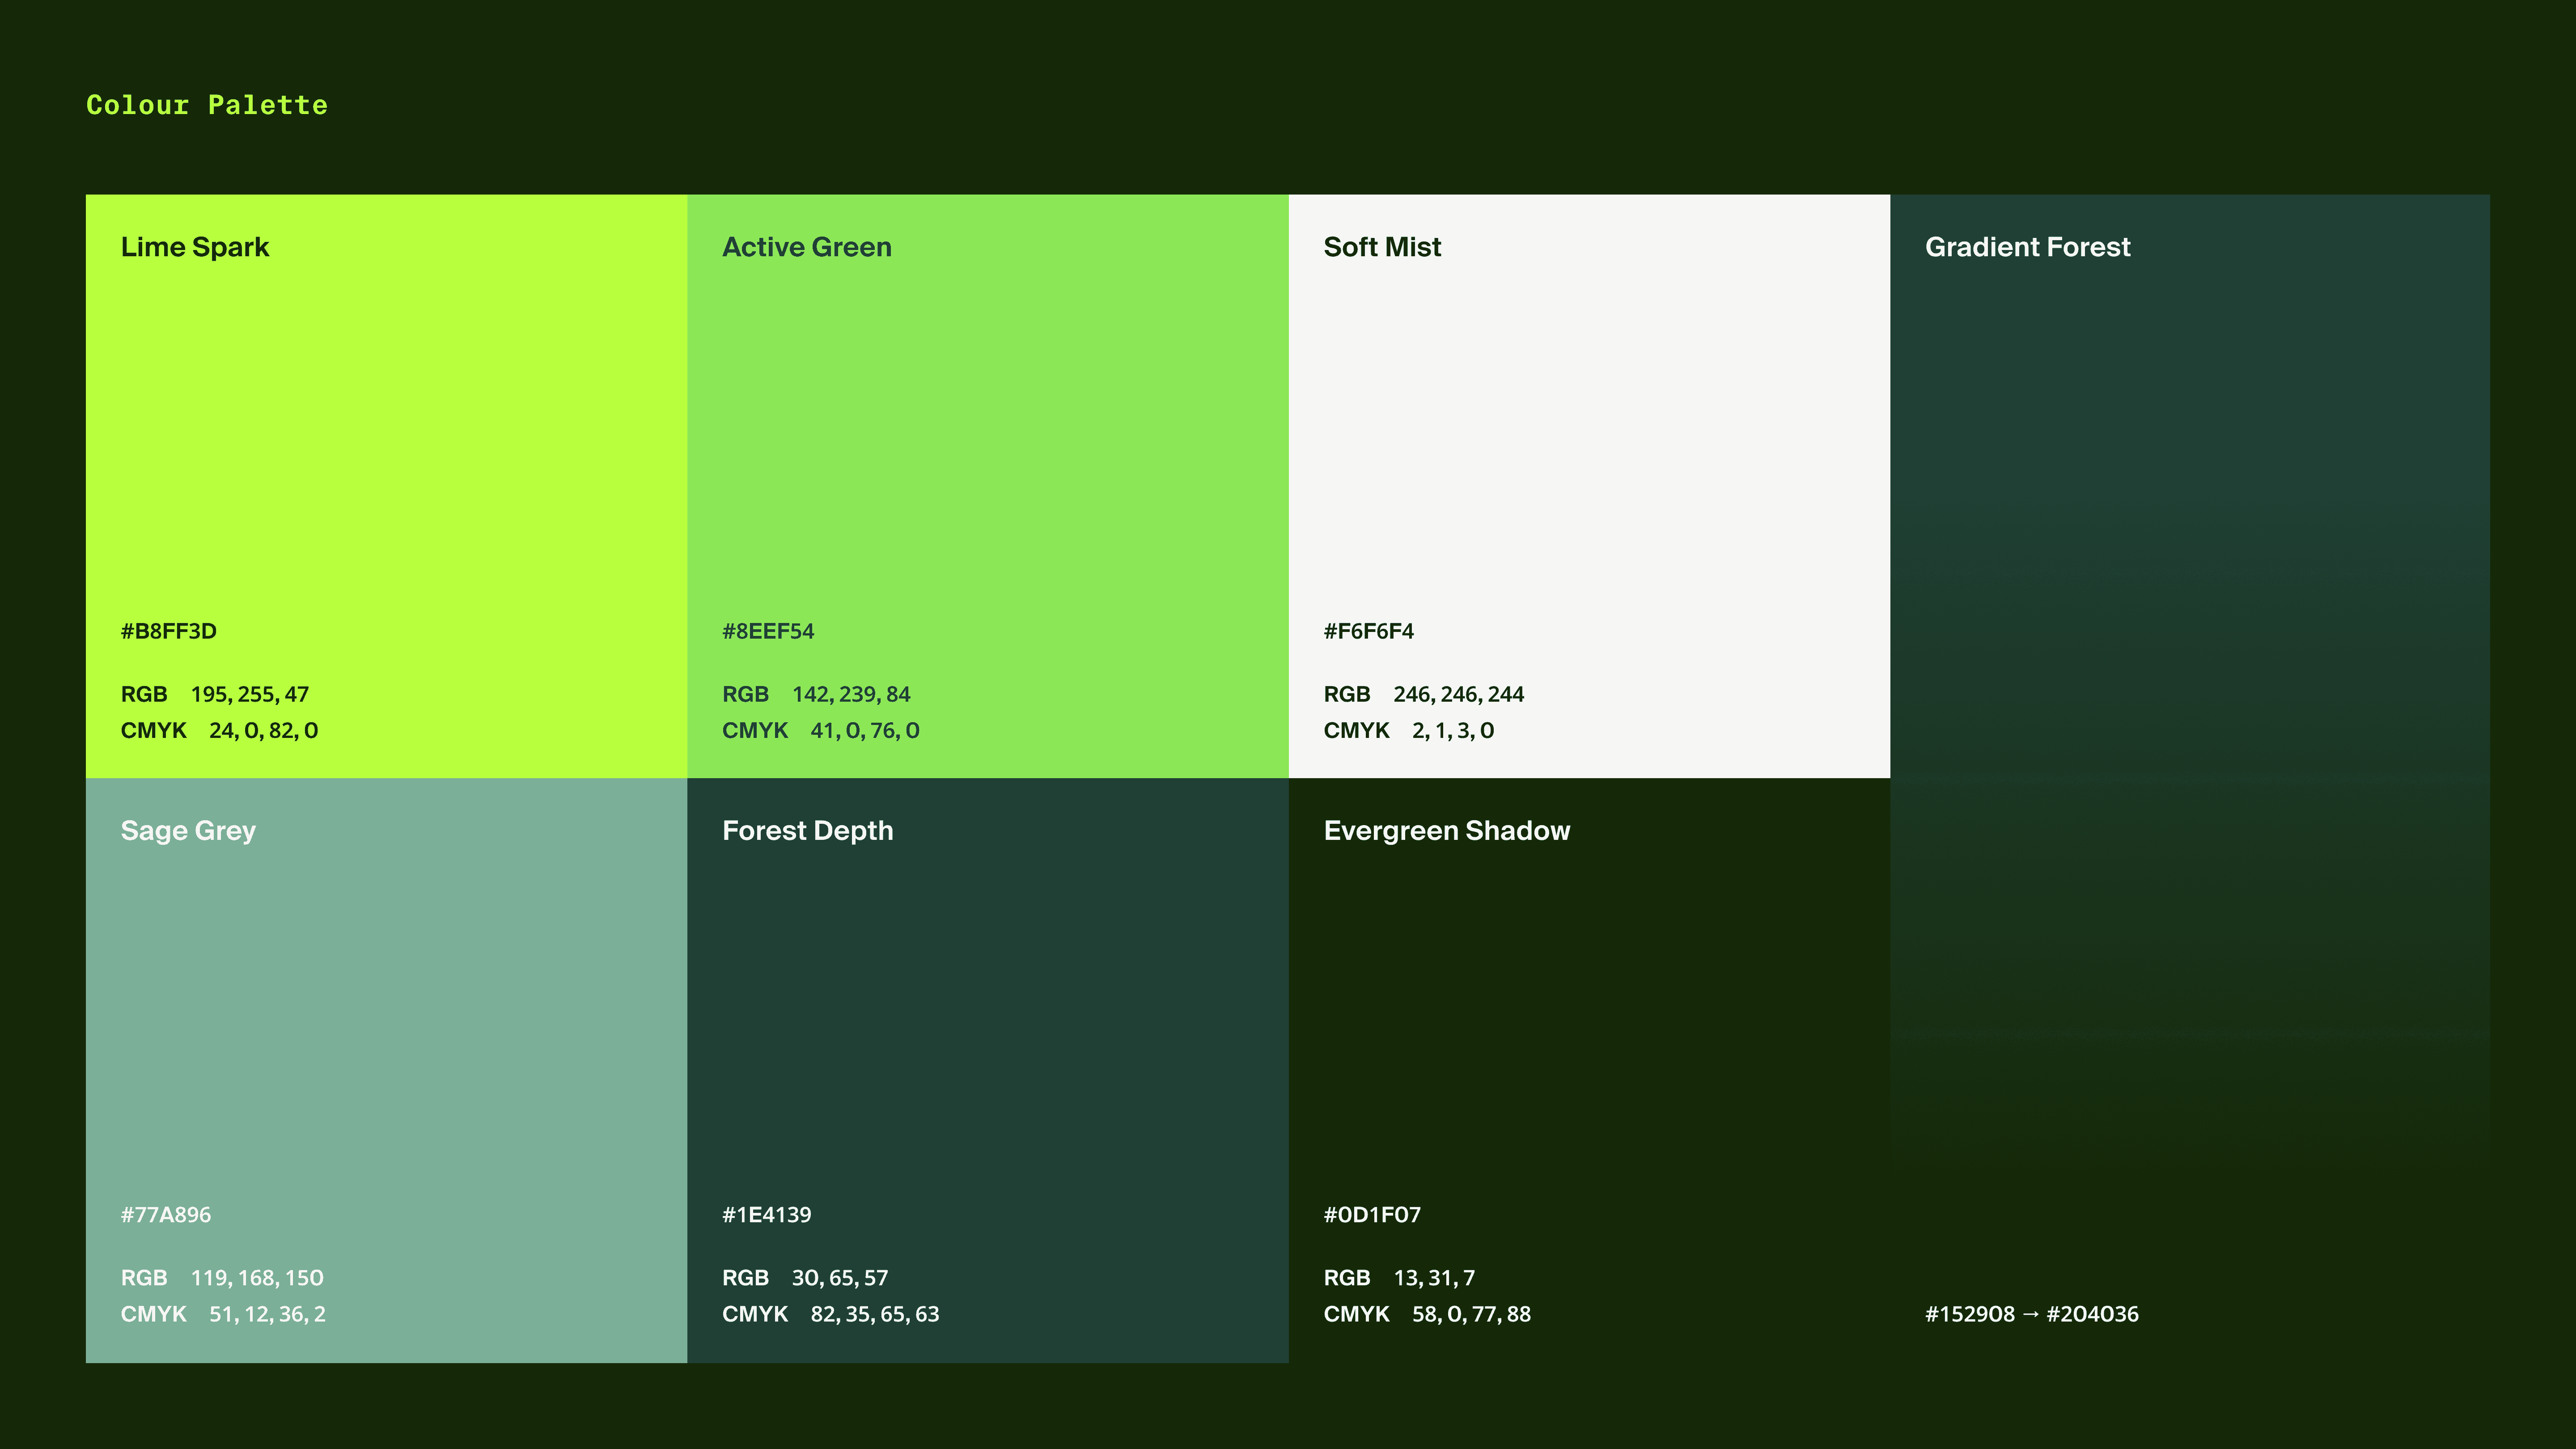Select CMYK value 82, 35, 65, 63

pyautogui.click(x=875, y=1314)
